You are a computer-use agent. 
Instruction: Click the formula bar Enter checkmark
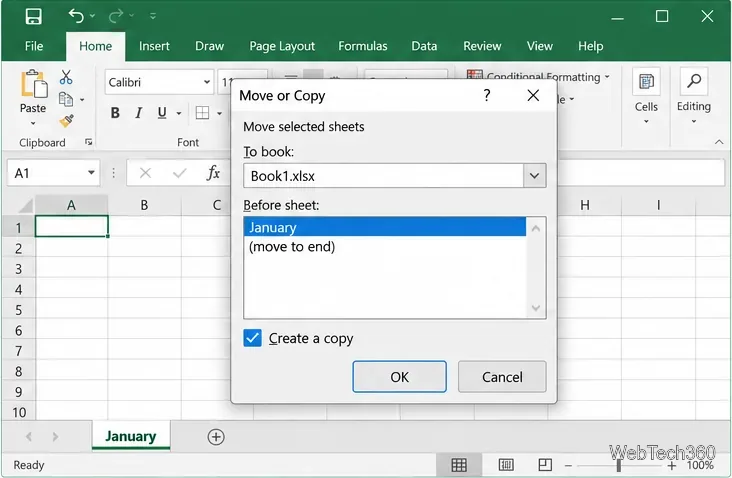tap(179, 173)
